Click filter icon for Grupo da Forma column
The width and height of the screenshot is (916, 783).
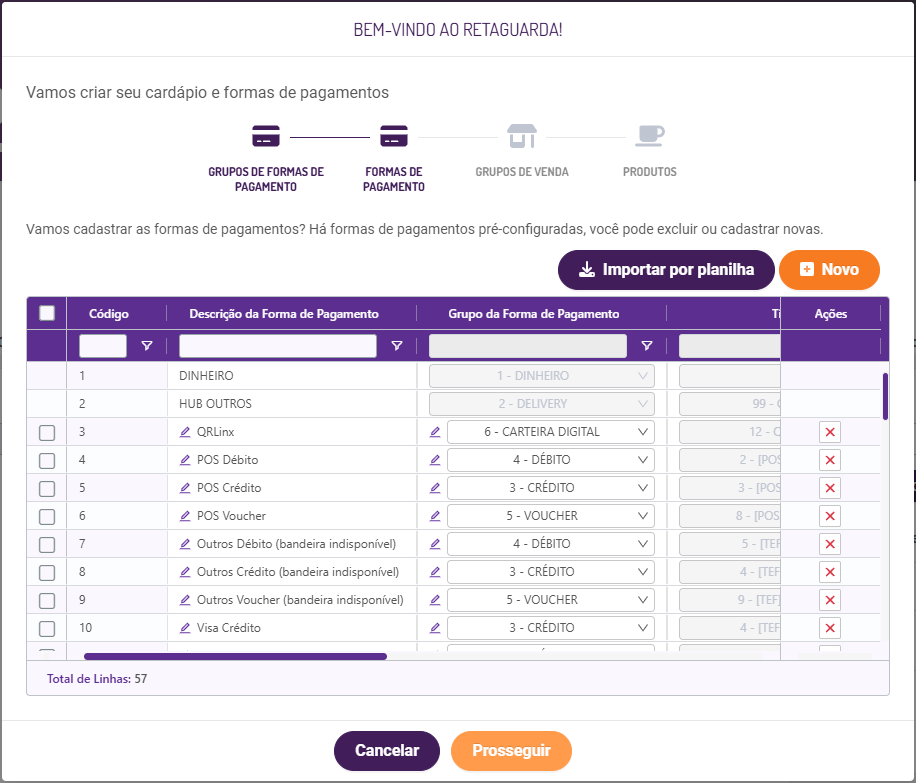coord(647,346)
